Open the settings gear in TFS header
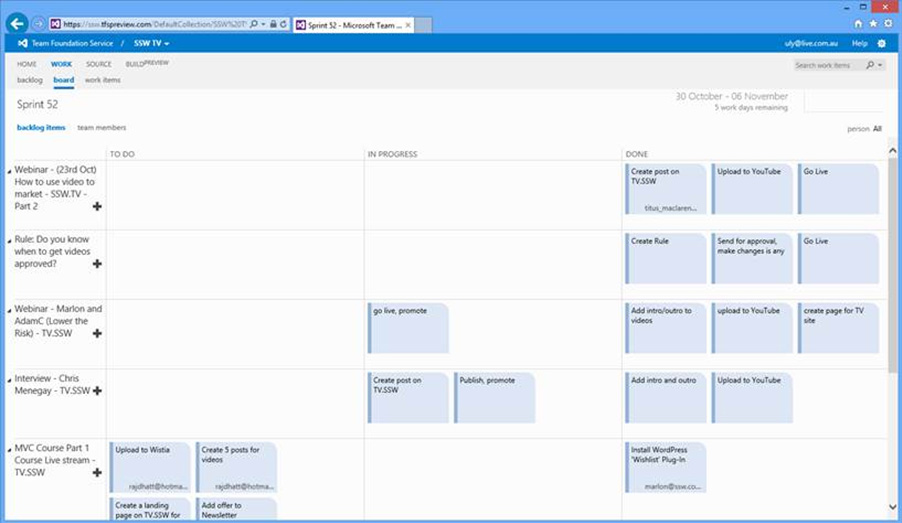902x523 pixels. pos(881,44)
